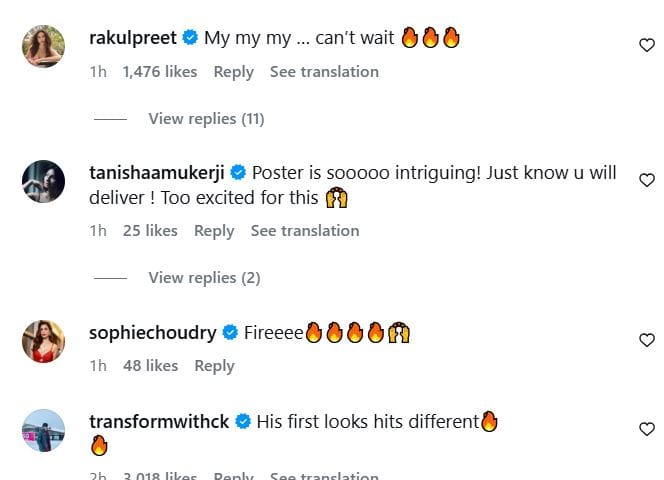Reply to rakulpreet's comment
Image resolution: width=664 pixels, height=480 pixels.
coord(233,72)
